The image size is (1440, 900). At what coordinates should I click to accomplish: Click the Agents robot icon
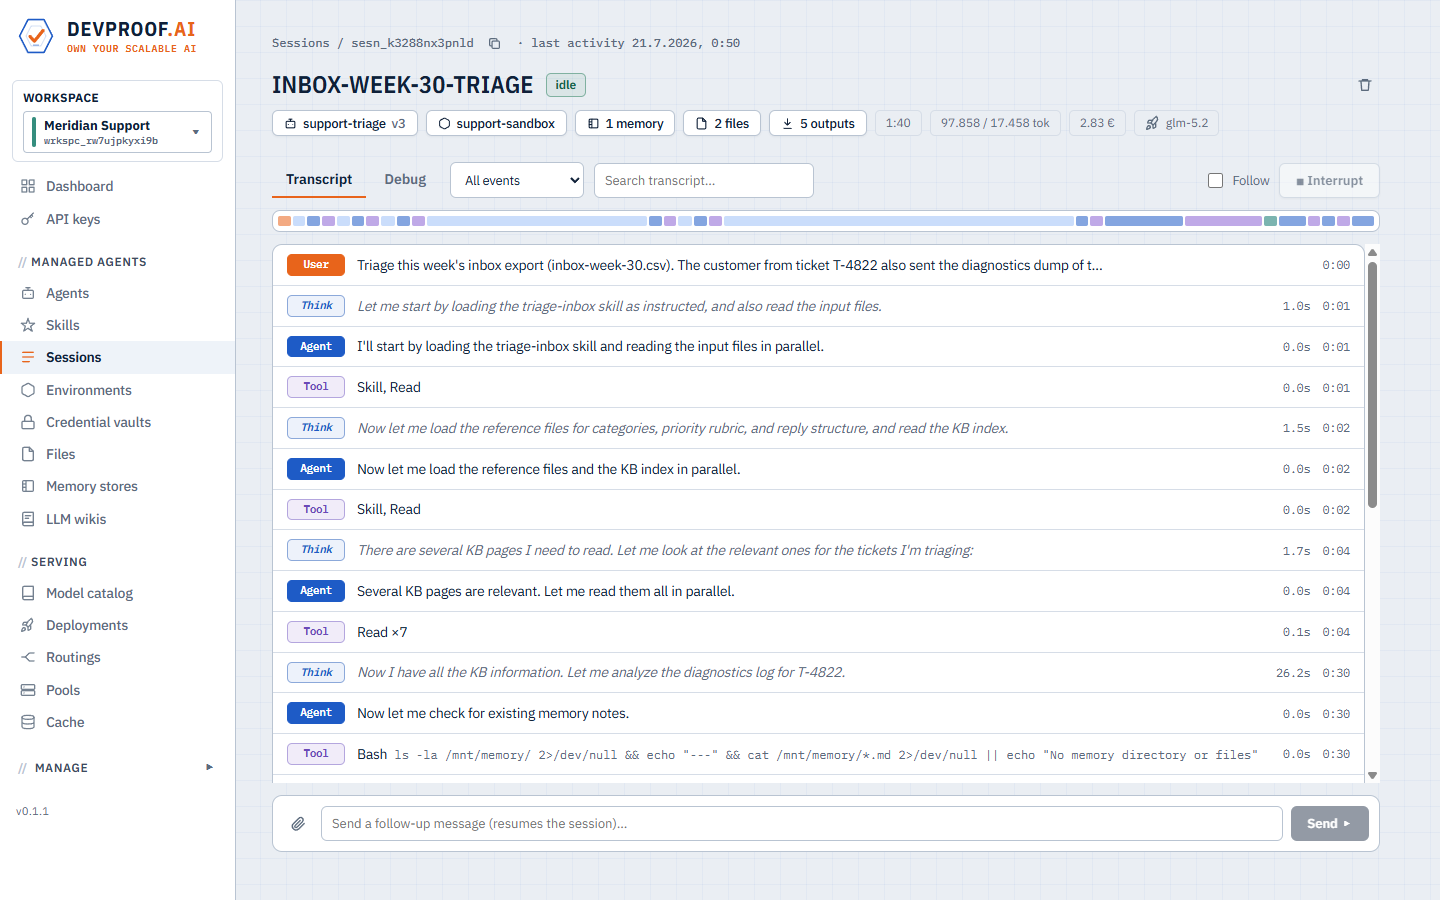(x=28, y=293)
